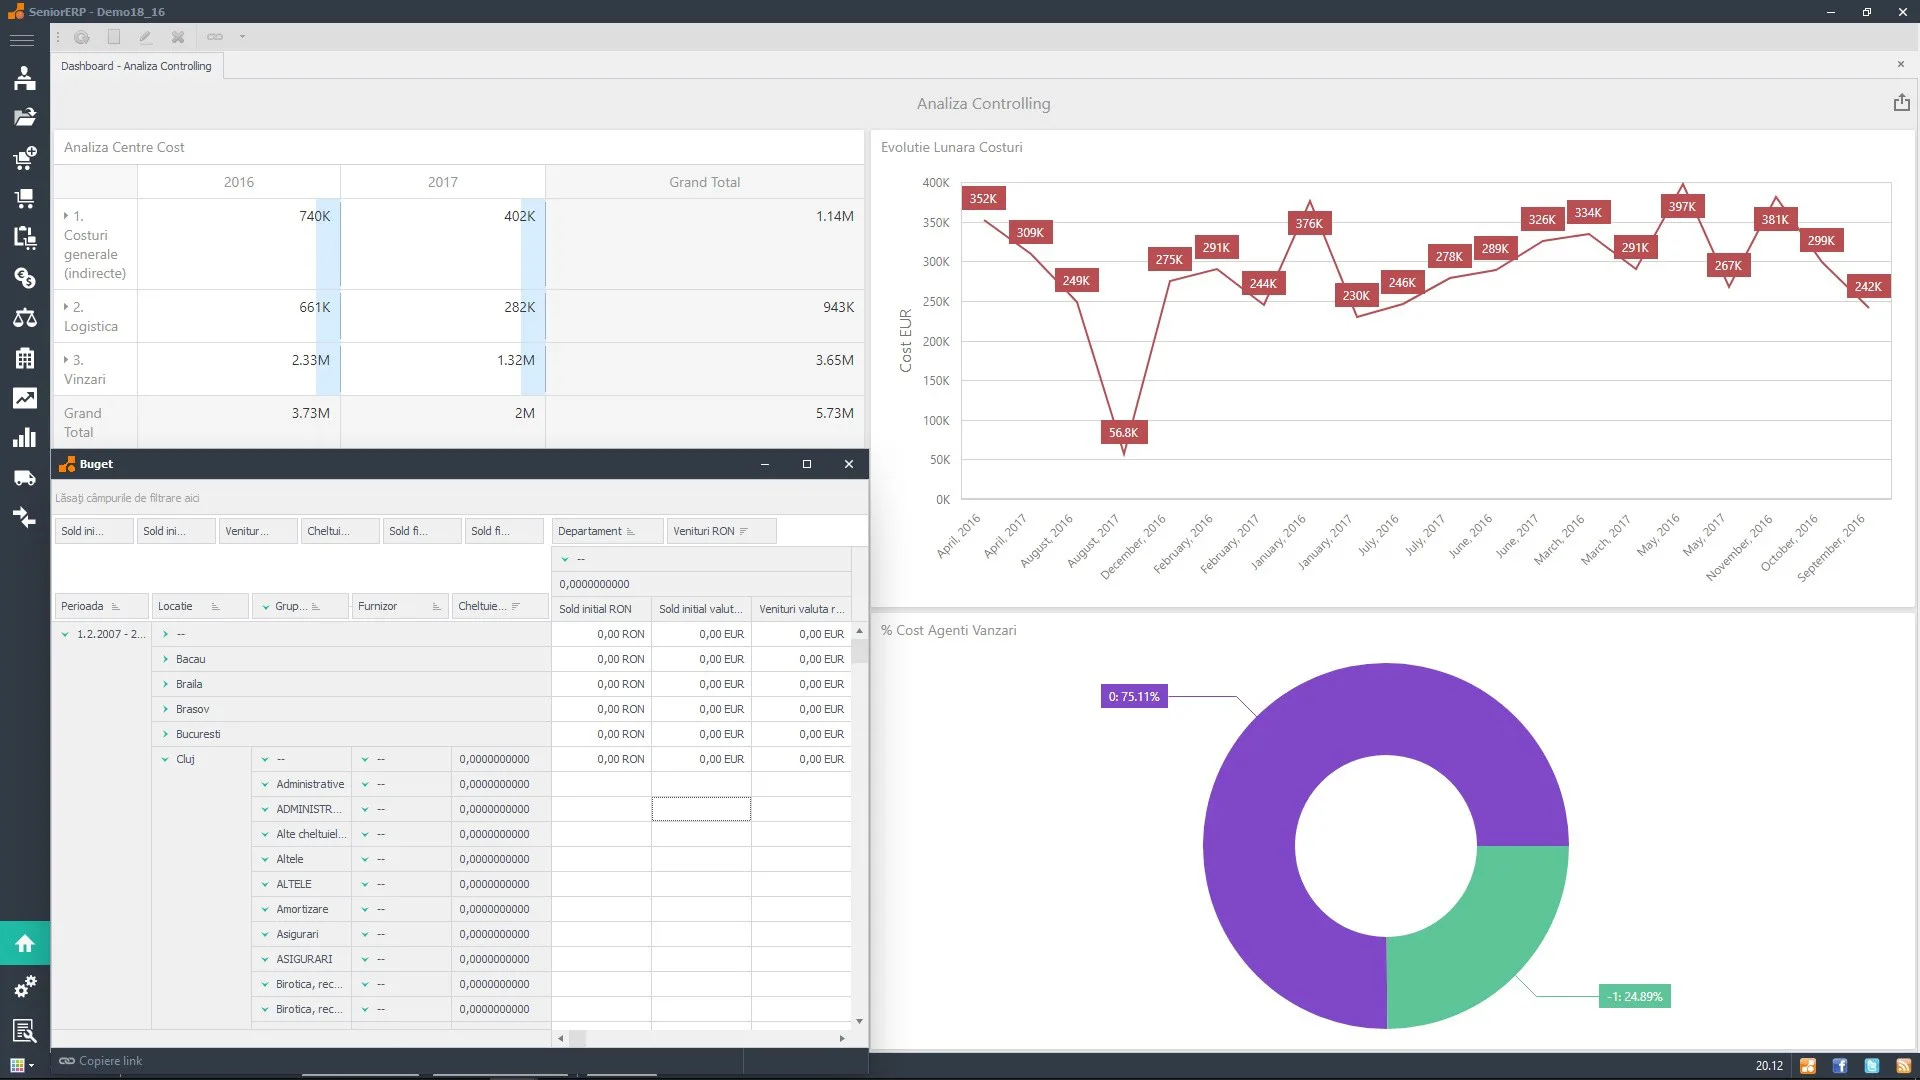Expand the Bacau location row
The image size is (1920, 1080).
pyautogui.click(x=165, y=659)
